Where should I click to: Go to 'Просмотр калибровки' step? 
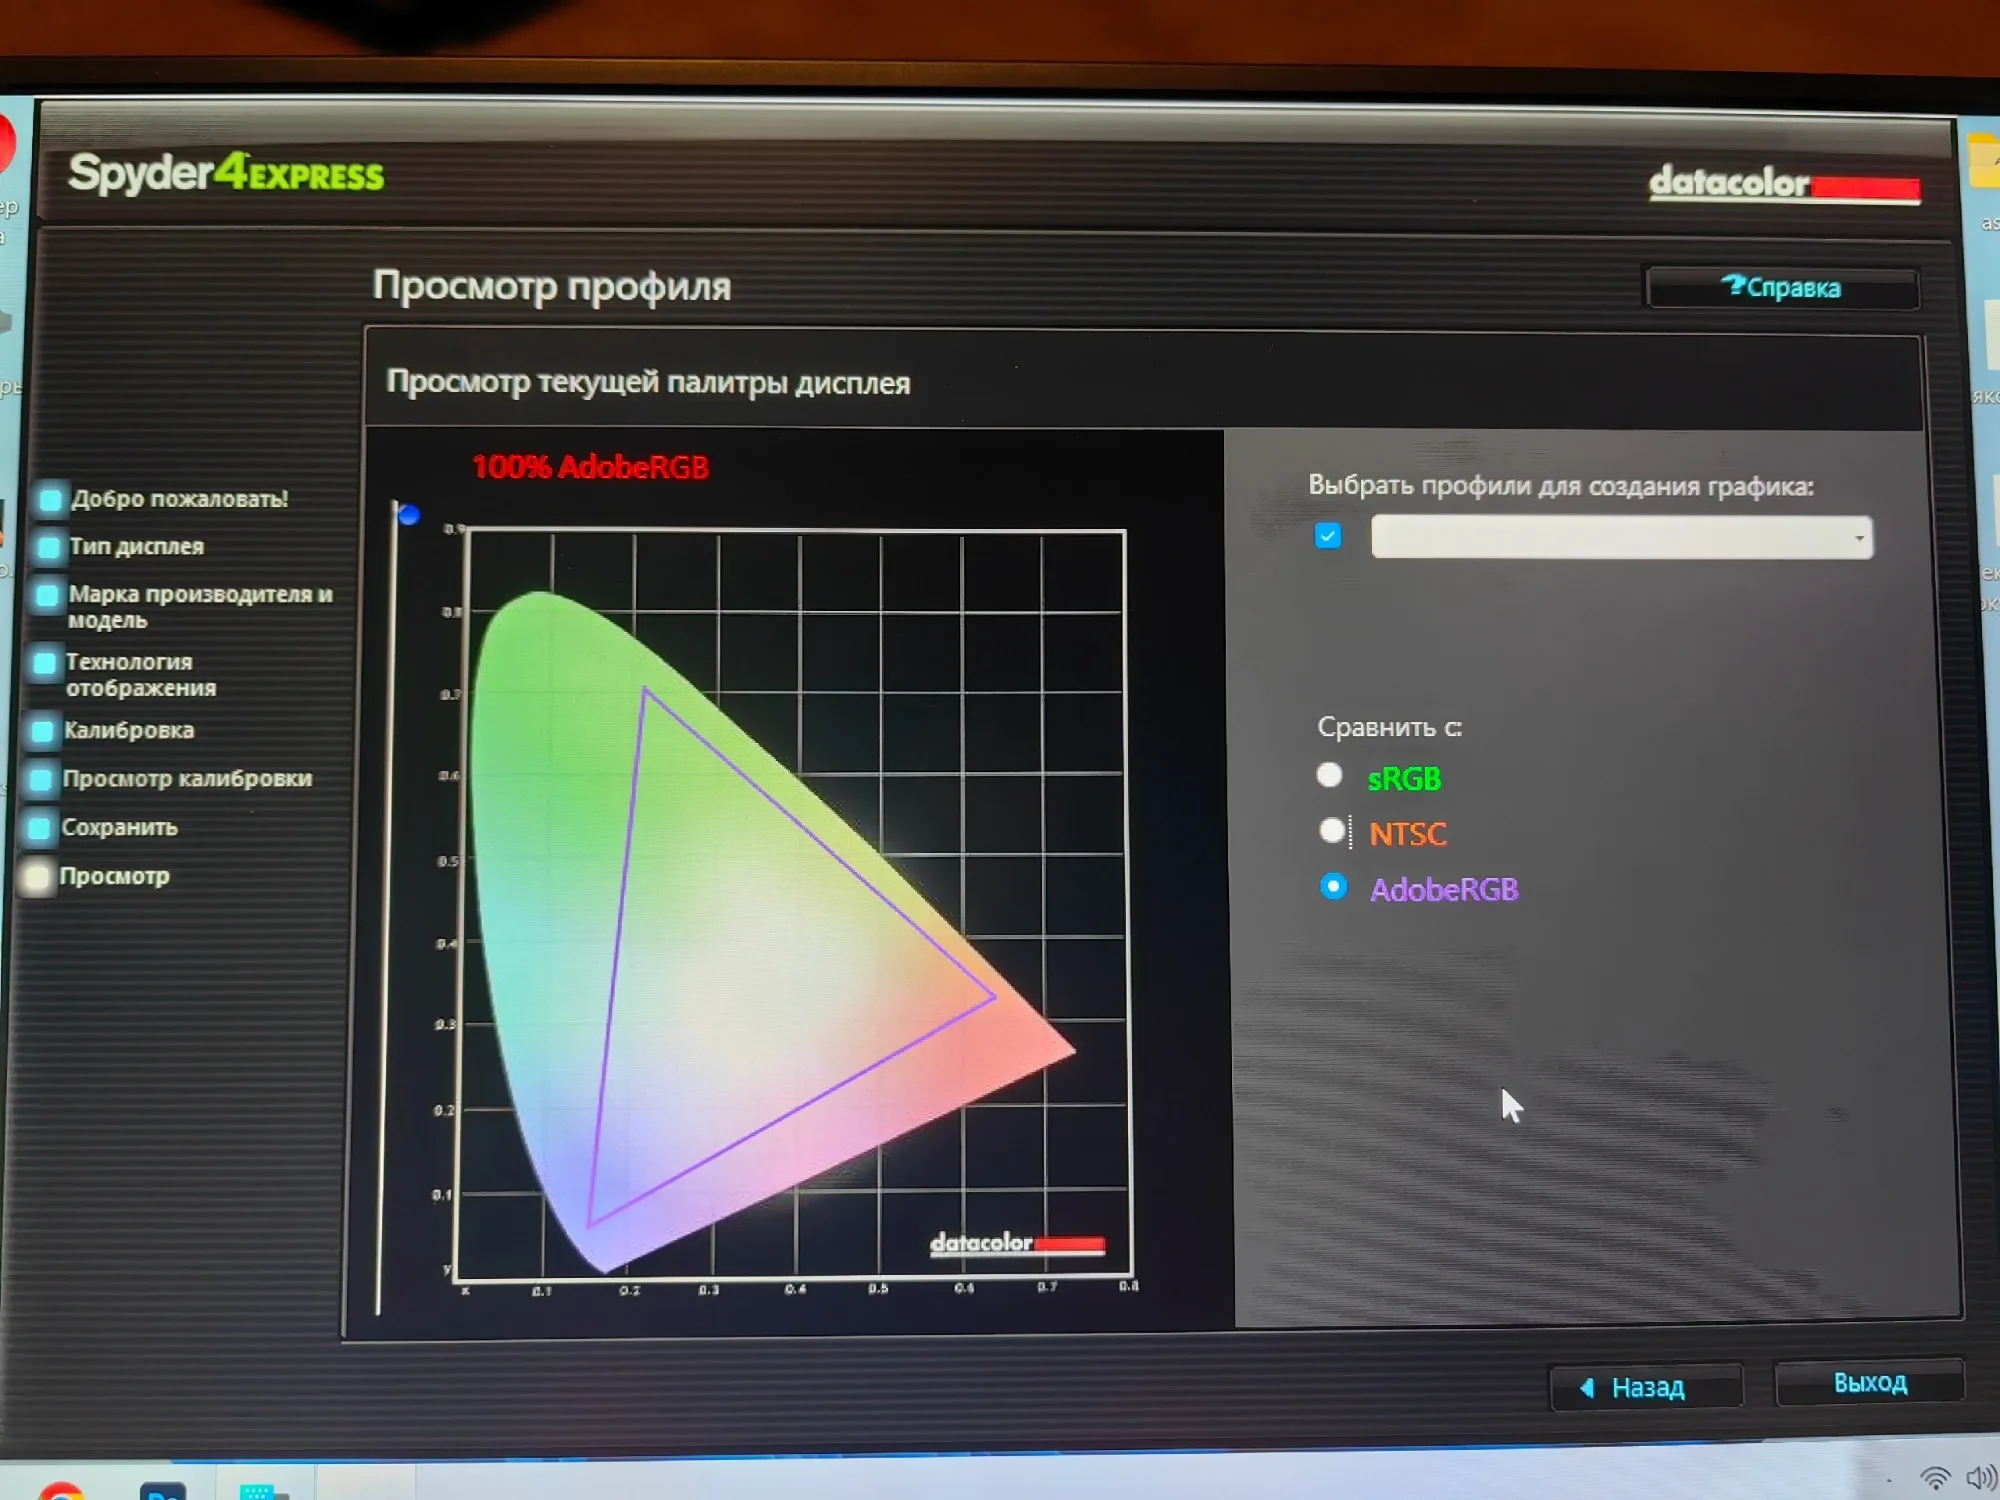186,779
